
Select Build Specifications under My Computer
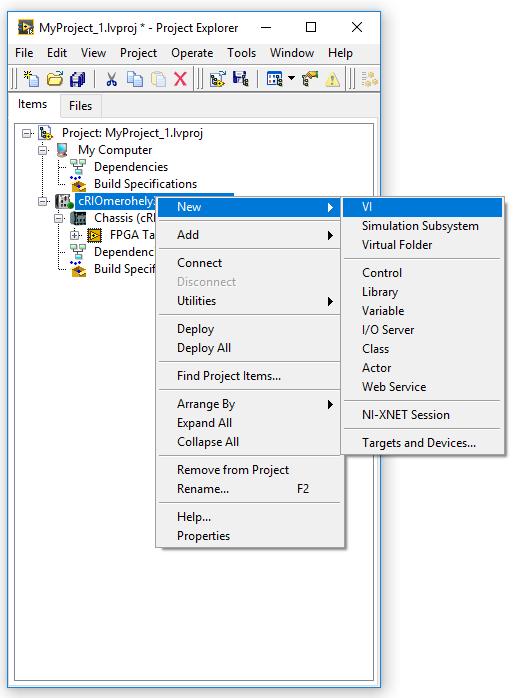coord(145,184)
